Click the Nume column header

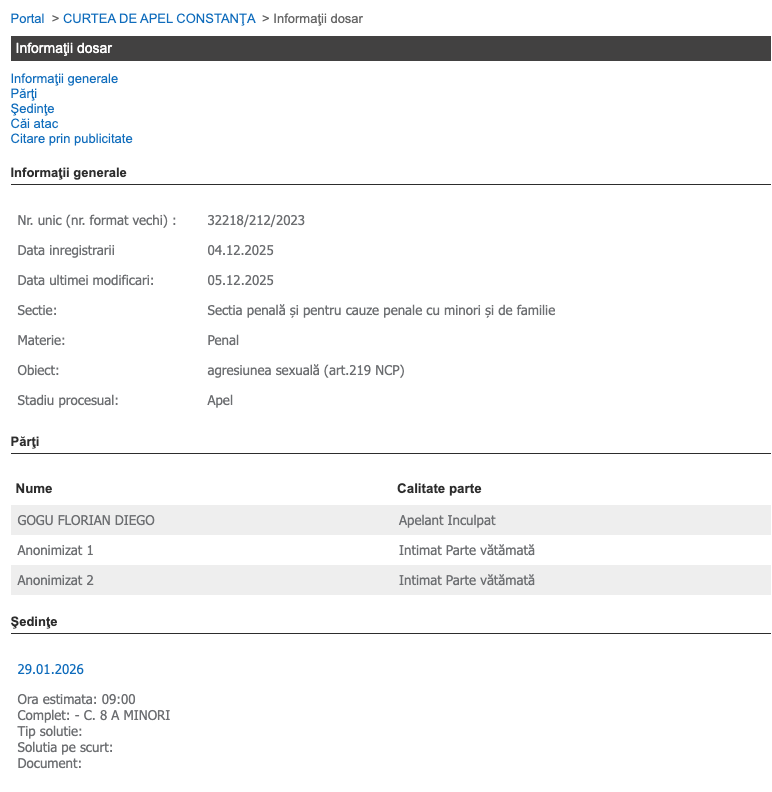click(35, 488)
